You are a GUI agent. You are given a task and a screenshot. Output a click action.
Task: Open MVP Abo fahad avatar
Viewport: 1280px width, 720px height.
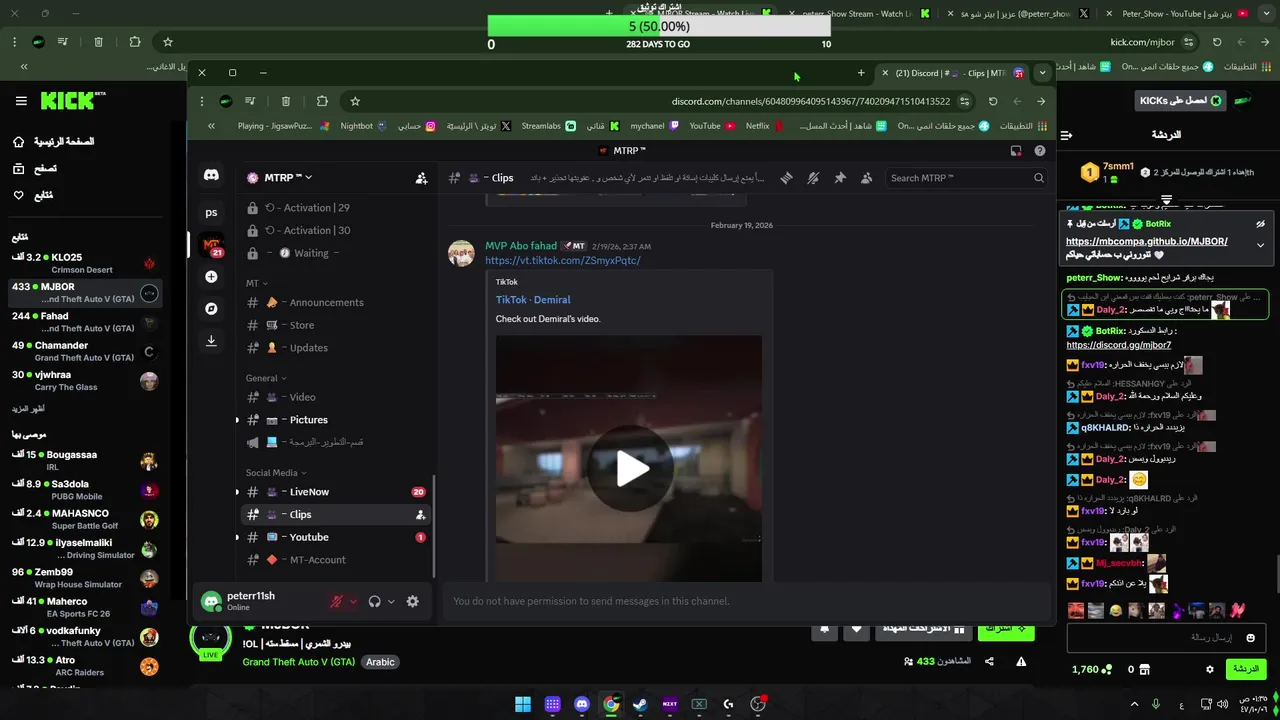point(461,253)
